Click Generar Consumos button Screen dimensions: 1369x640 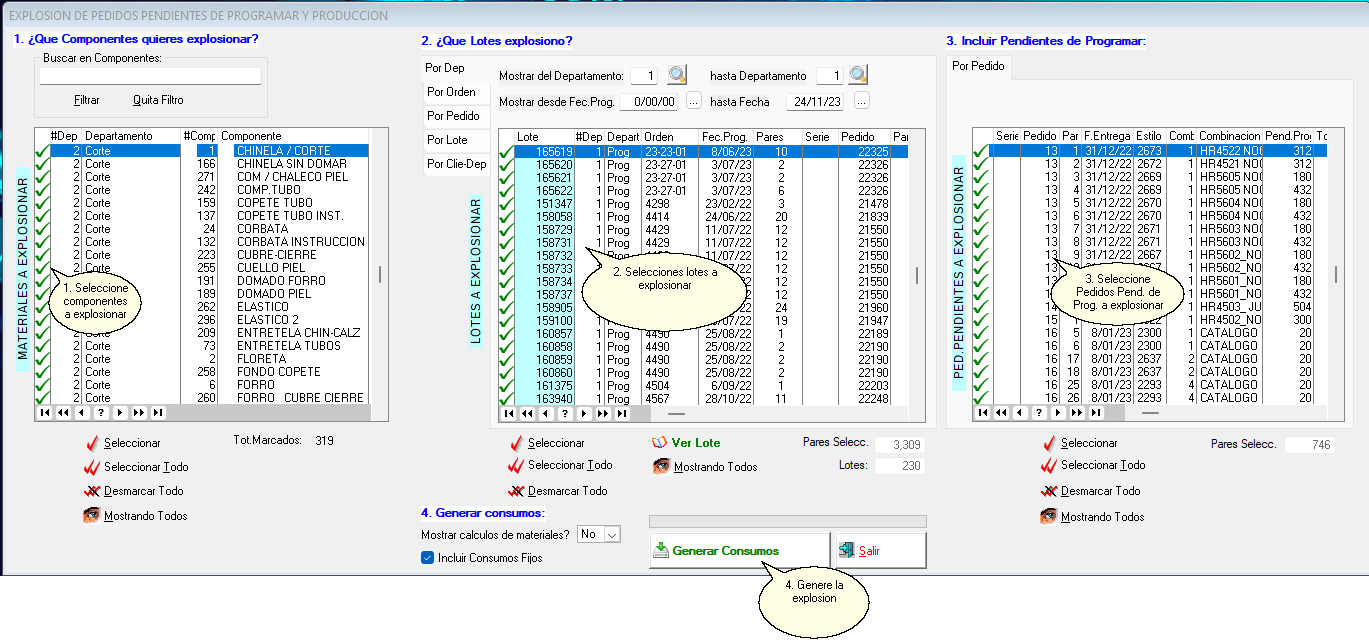[x=739, y=550]
